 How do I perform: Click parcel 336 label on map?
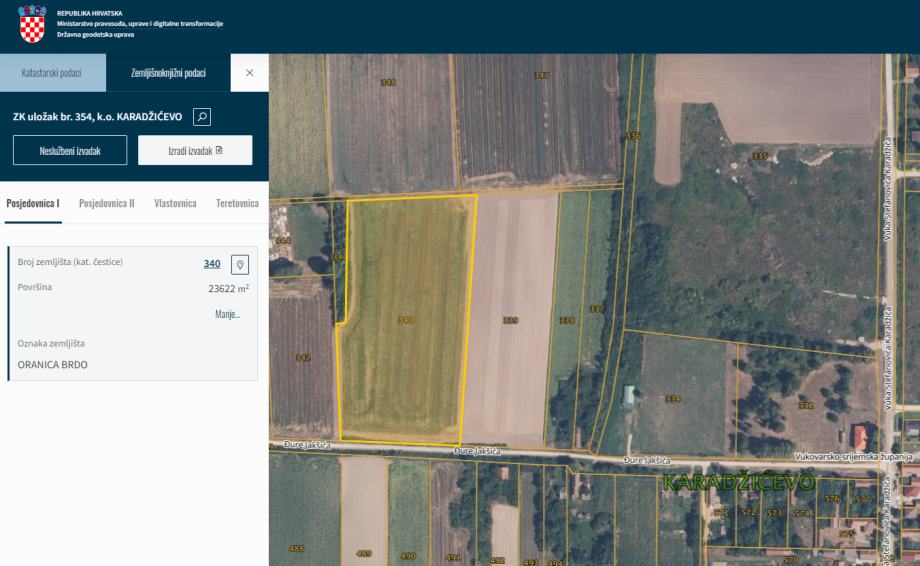click(632, 135)
